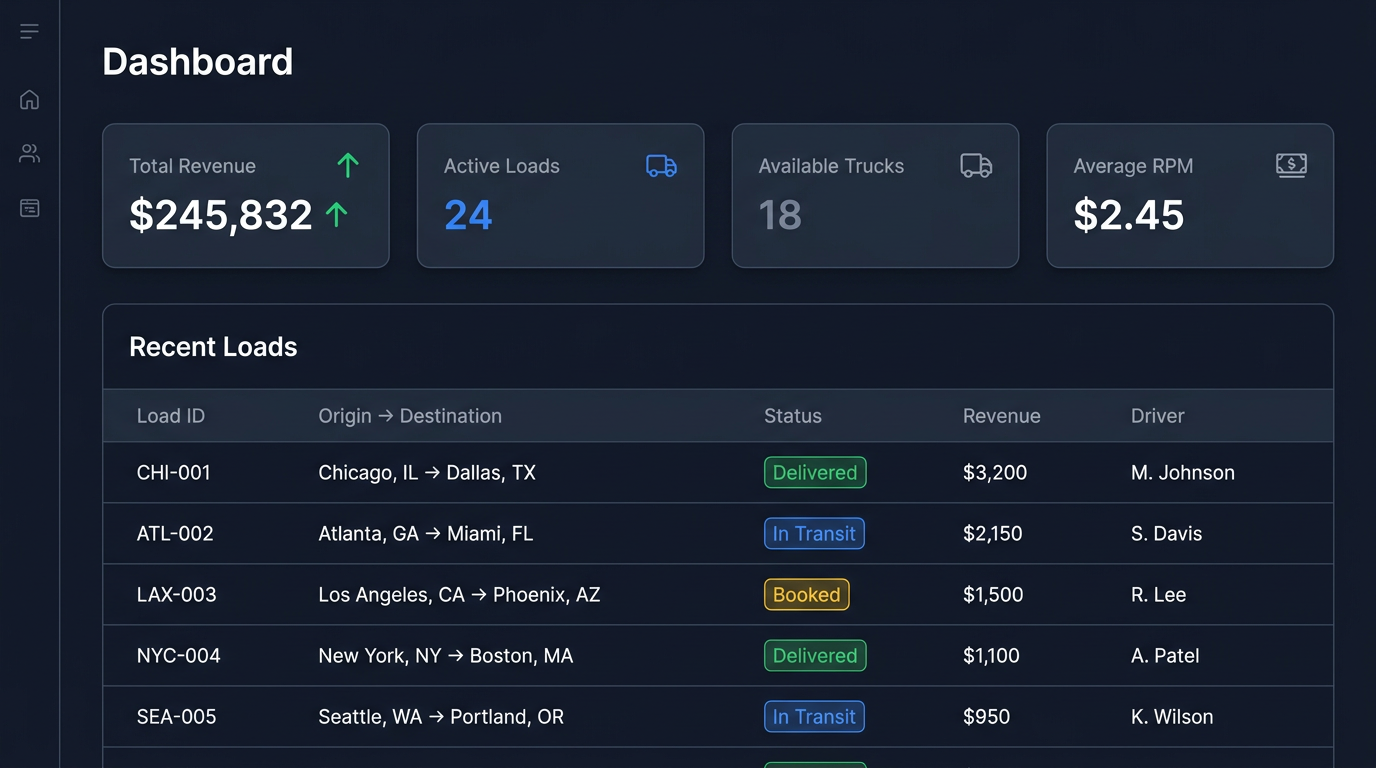Click driver R. Lee
Screen dimensions: 1376x768
[1159, 595]
